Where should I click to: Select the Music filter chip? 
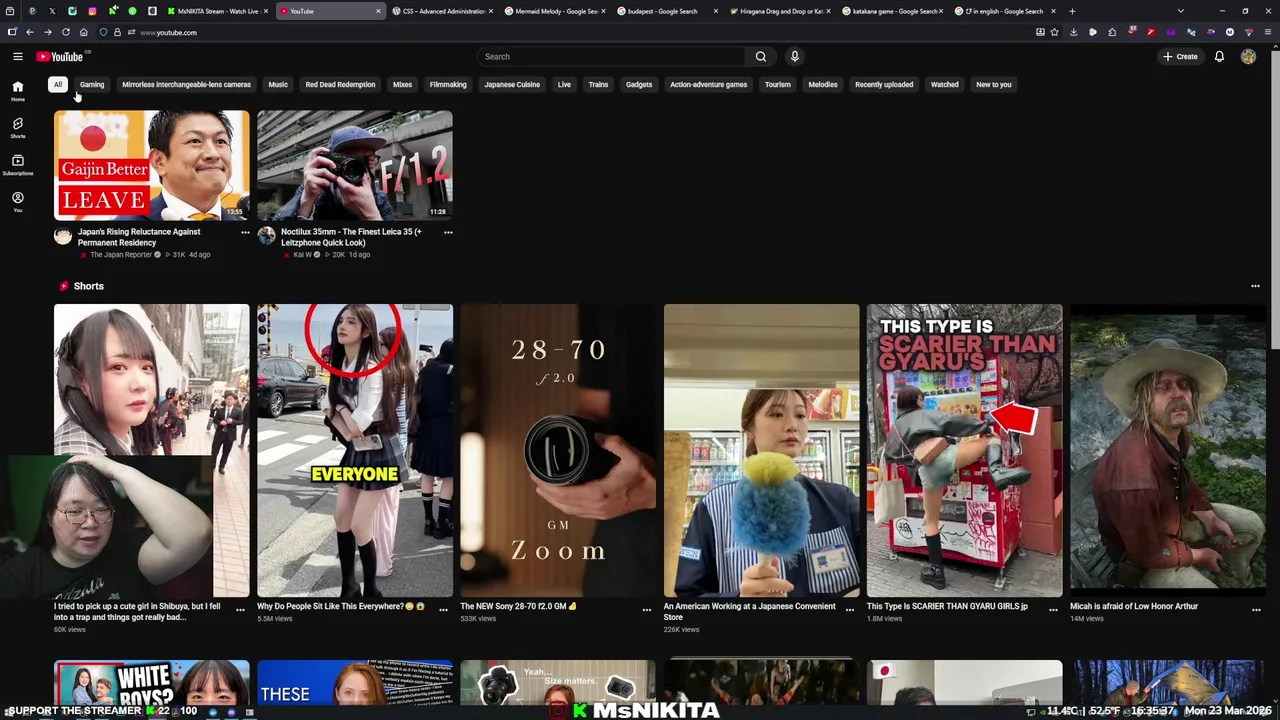278,84
